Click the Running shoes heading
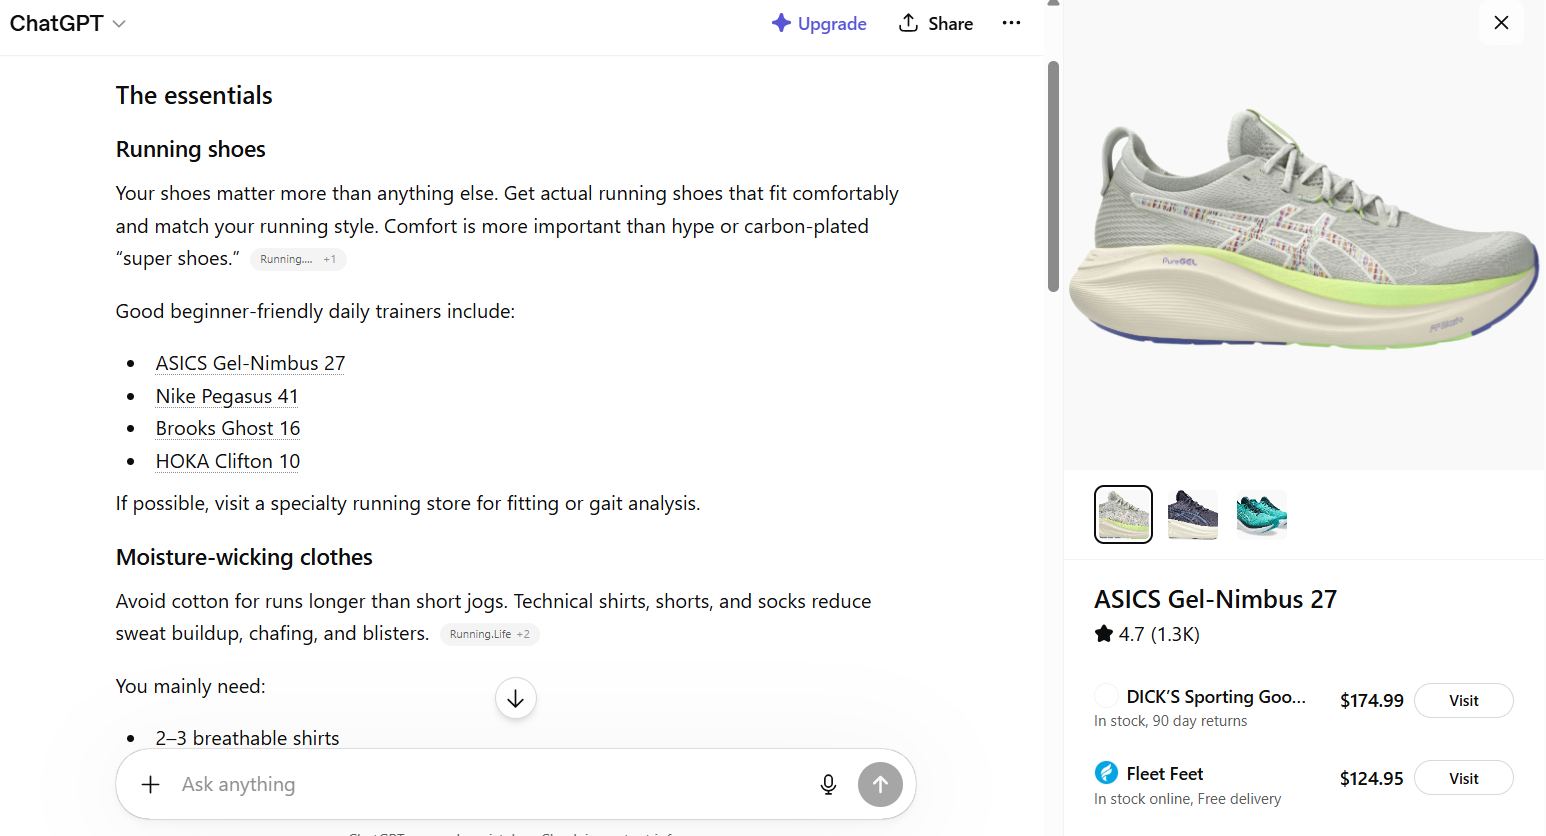 tap(191, 149)
